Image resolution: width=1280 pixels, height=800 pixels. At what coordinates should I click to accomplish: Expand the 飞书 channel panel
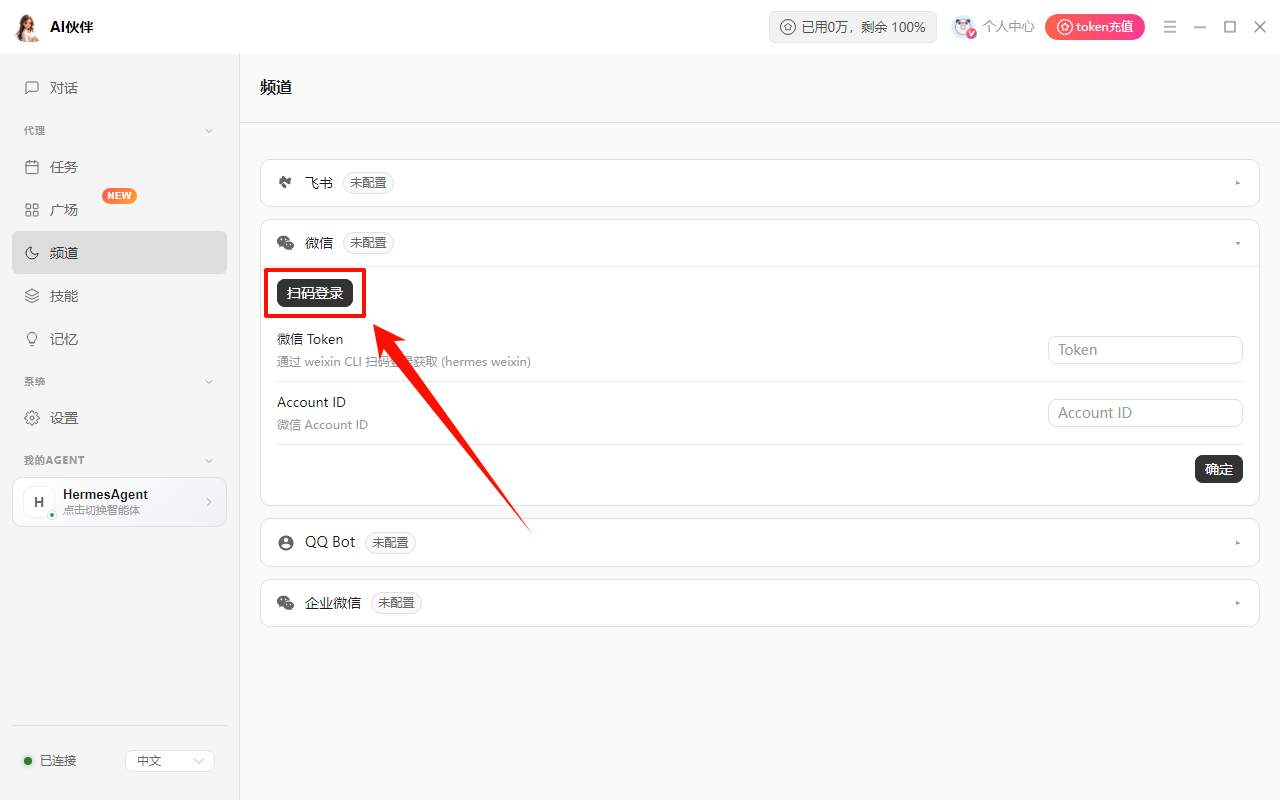pyautogui.click(x=1238, y=183)
